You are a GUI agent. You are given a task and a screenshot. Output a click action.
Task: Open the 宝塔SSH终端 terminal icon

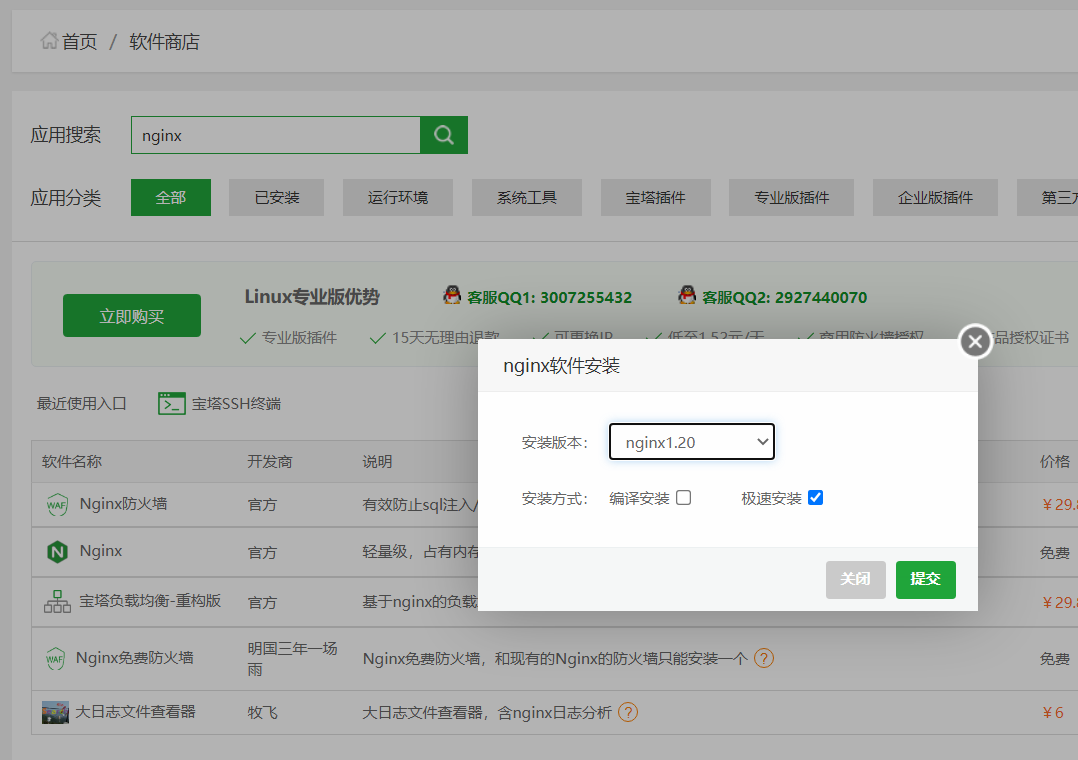coord(171,404)
